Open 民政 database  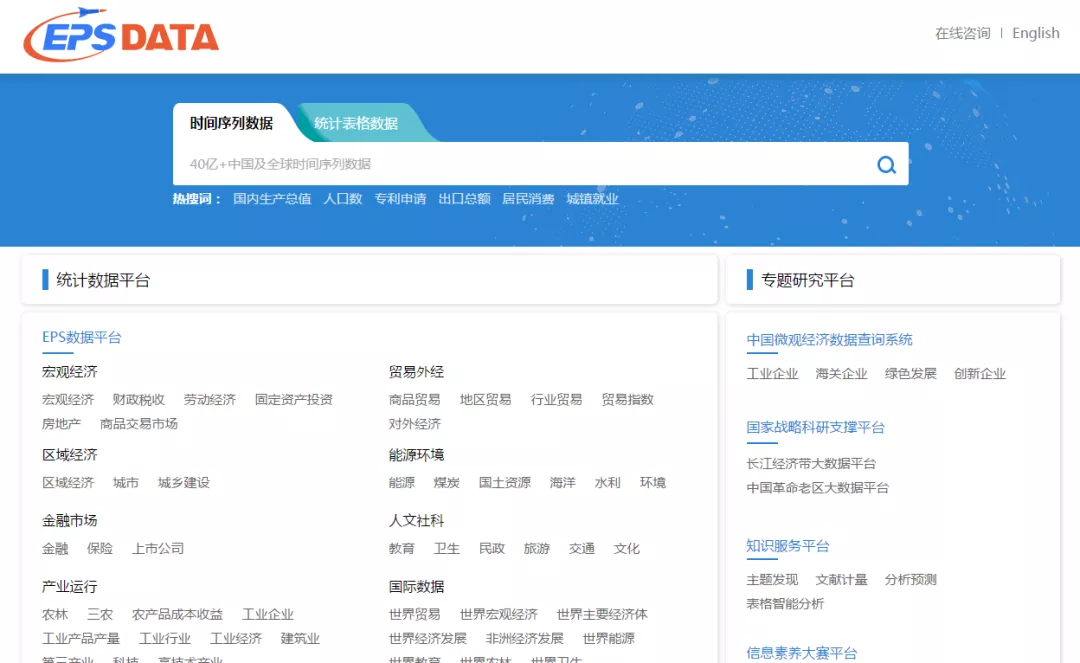click(x=492, y=549)
